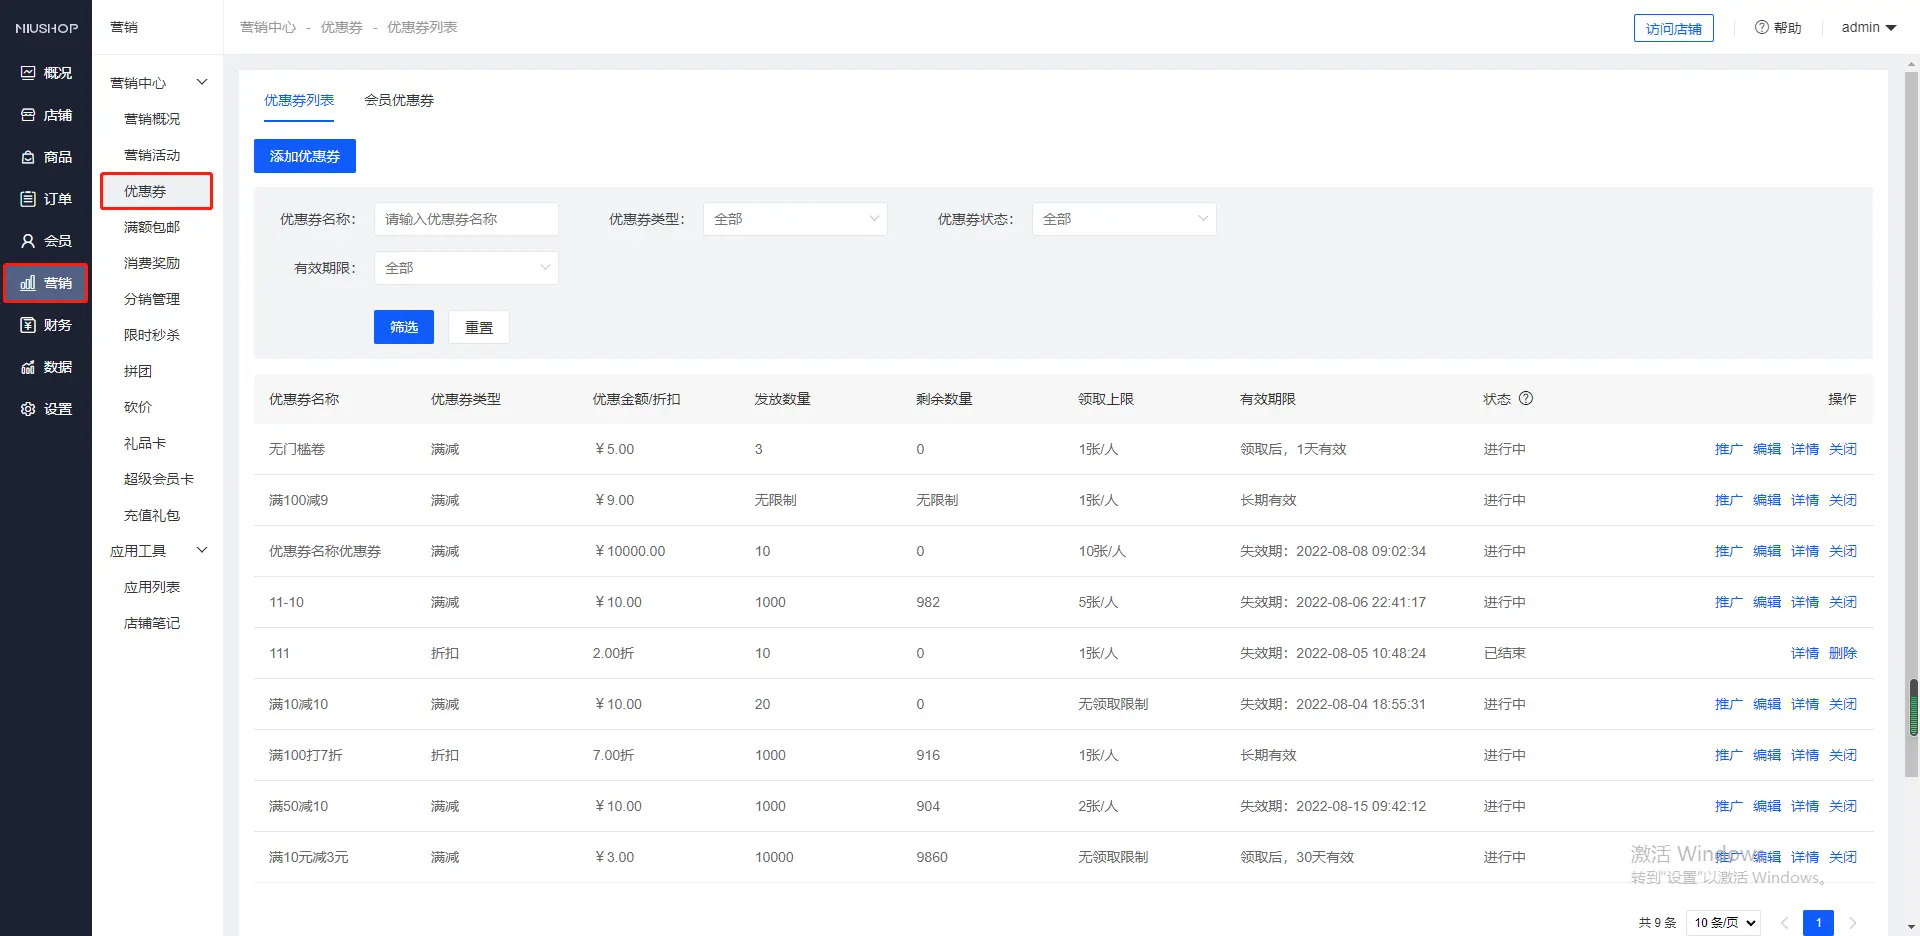Select 满额包邮 in the side menu
Viewport: 1920px width, 936px height.
tap(152, 227)
